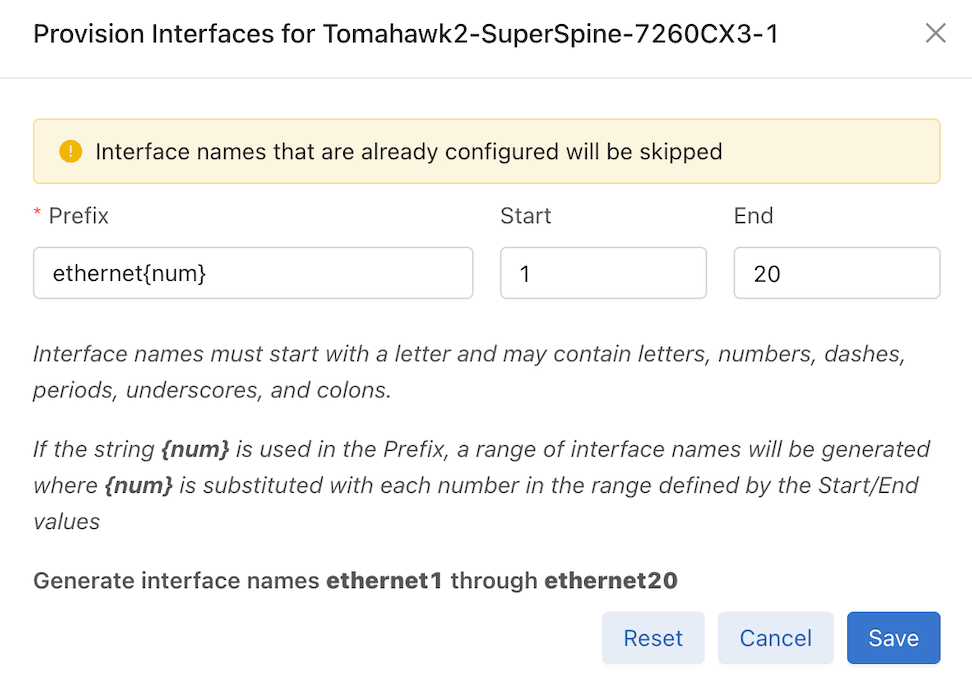
Task: Click the Start/End range explanation paragraph
Action: (x=480, y=485)
